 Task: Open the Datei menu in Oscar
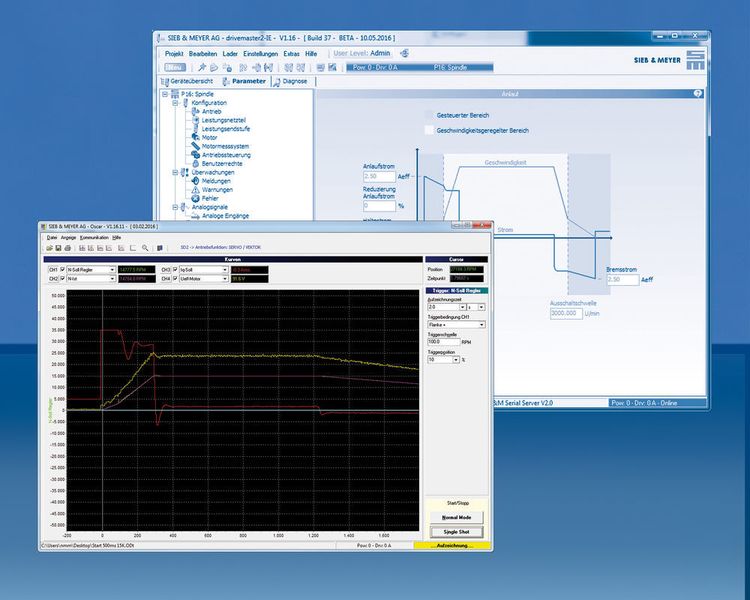(x=52, y=237)
